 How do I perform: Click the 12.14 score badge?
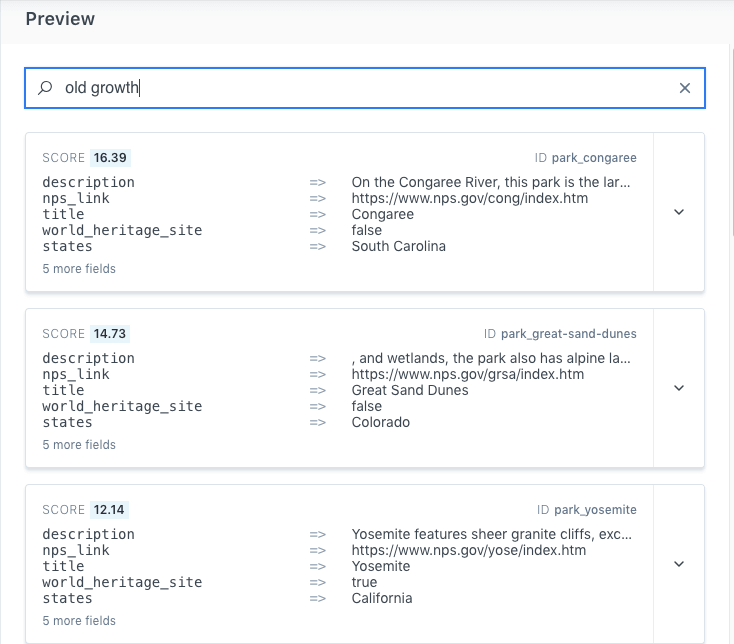pyautogui.click(x=110, y=510)
